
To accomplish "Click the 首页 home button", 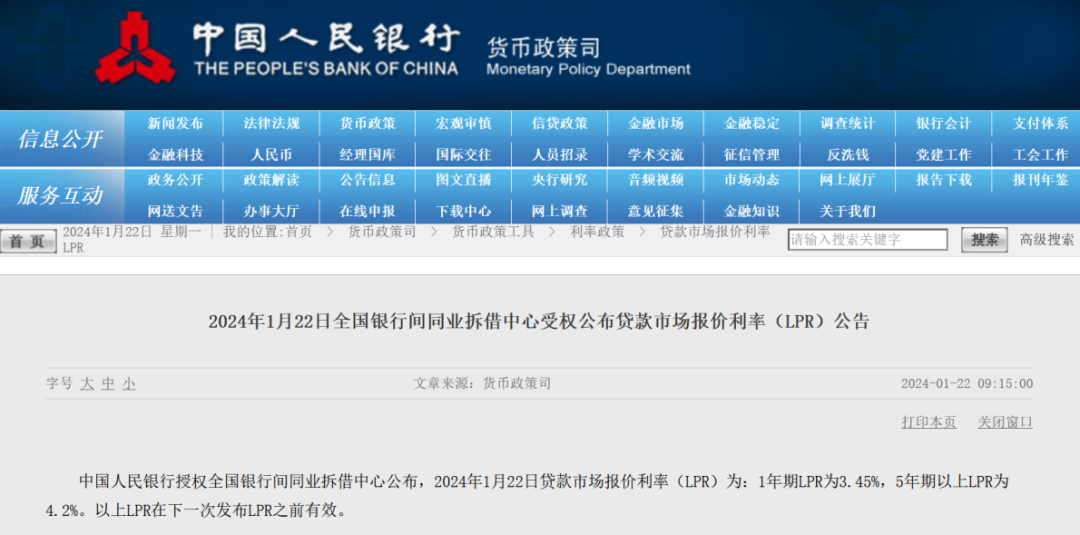I will click(x=28, y=241).
